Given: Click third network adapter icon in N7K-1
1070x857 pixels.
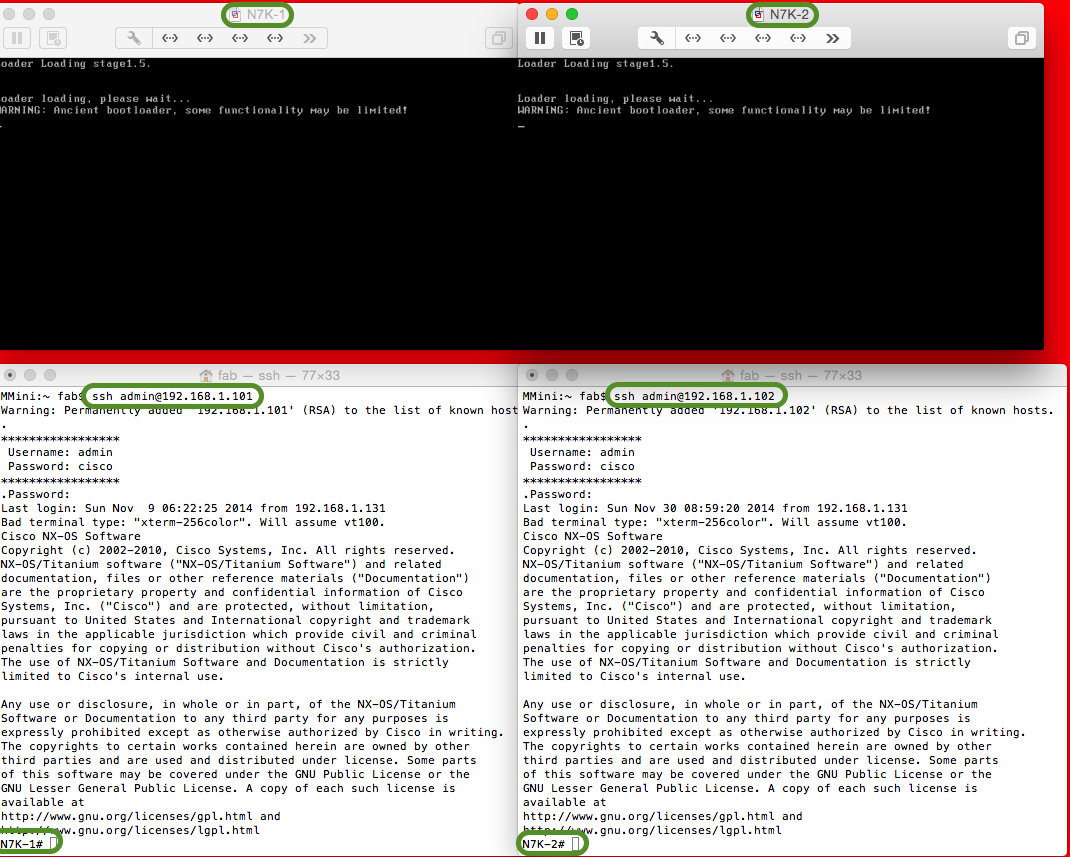Looking at the screenshot, I should coord(240,38).
